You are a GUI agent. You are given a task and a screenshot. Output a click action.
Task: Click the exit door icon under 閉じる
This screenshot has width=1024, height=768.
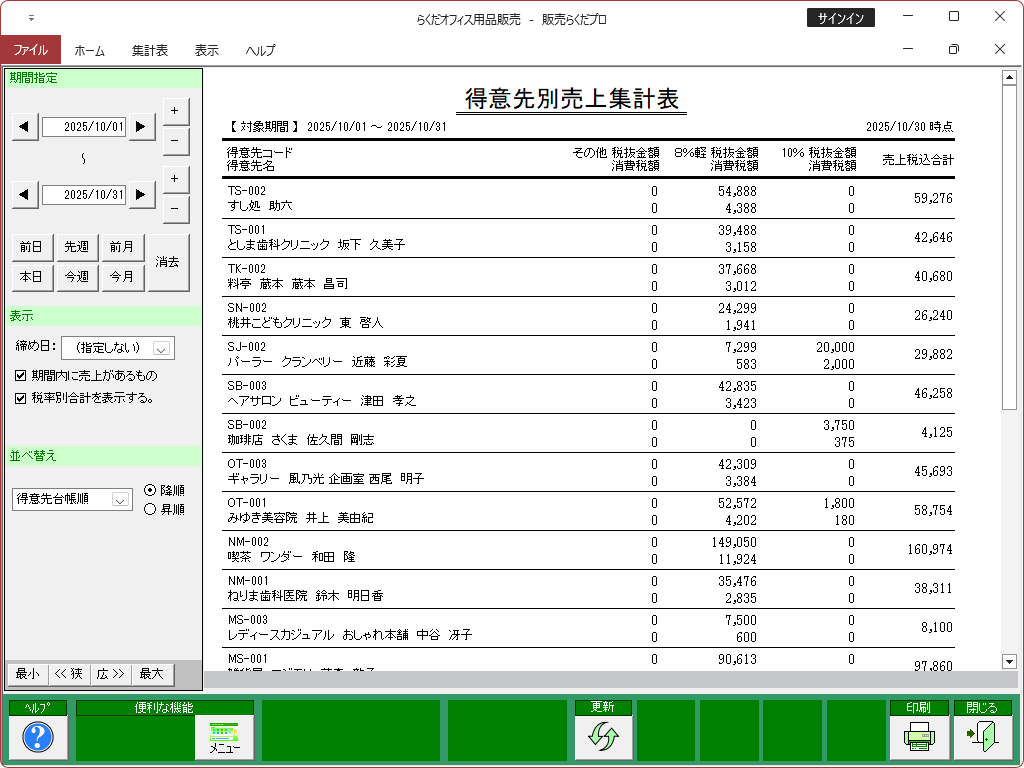coord(975,737)
